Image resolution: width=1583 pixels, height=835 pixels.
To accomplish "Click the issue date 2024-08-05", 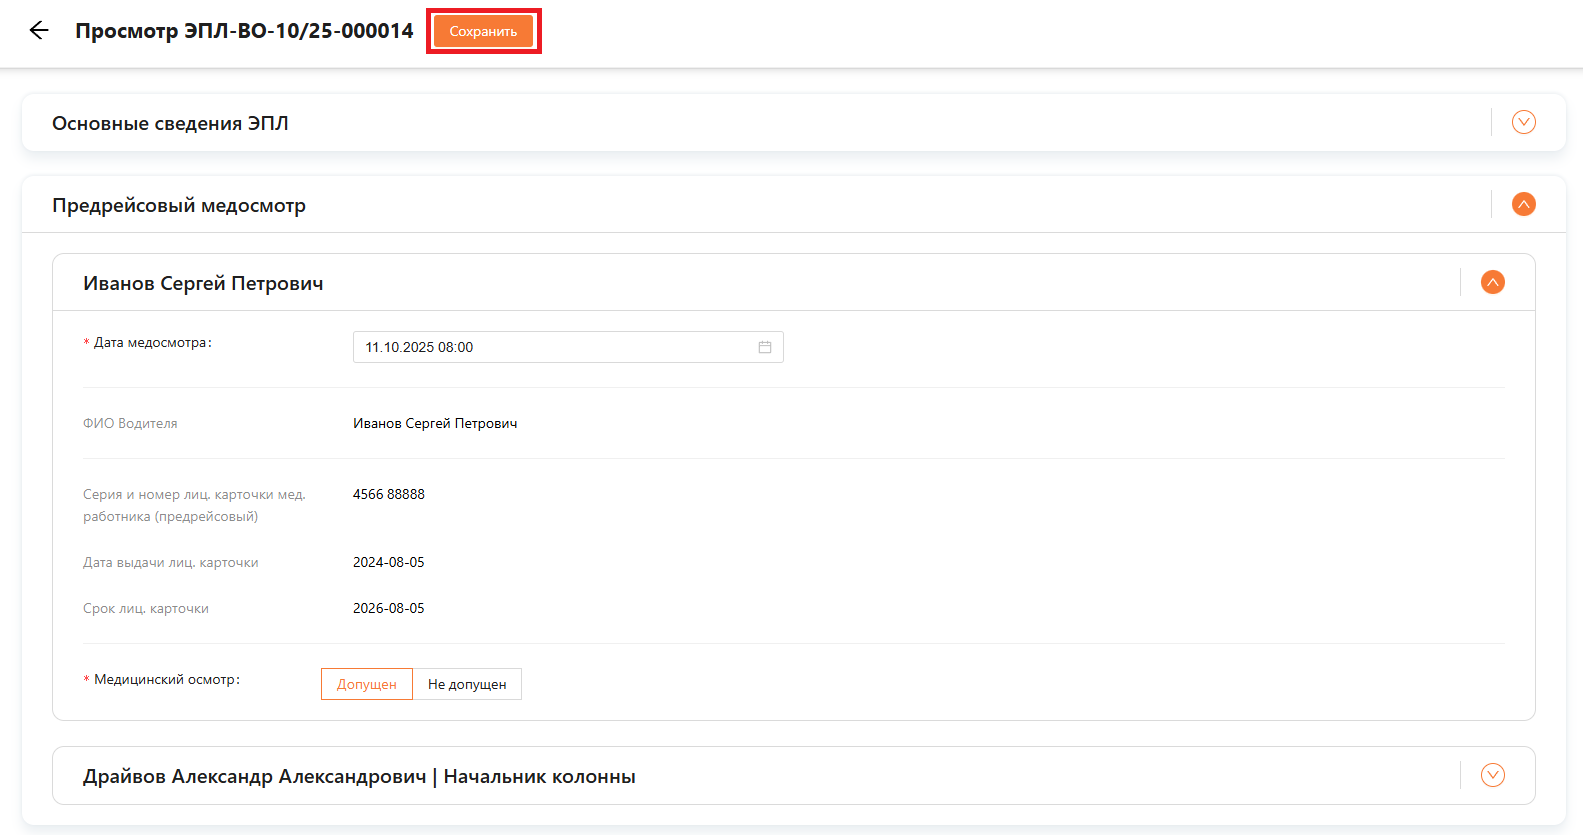I will [389, 562].
